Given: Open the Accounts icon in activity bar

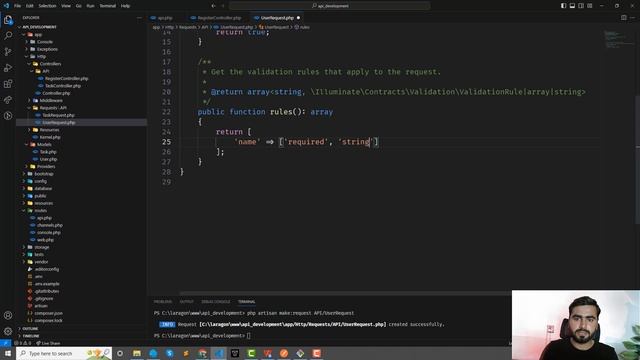Looking at the screenshot, I should pyautogui.click(x=8, y=315).
